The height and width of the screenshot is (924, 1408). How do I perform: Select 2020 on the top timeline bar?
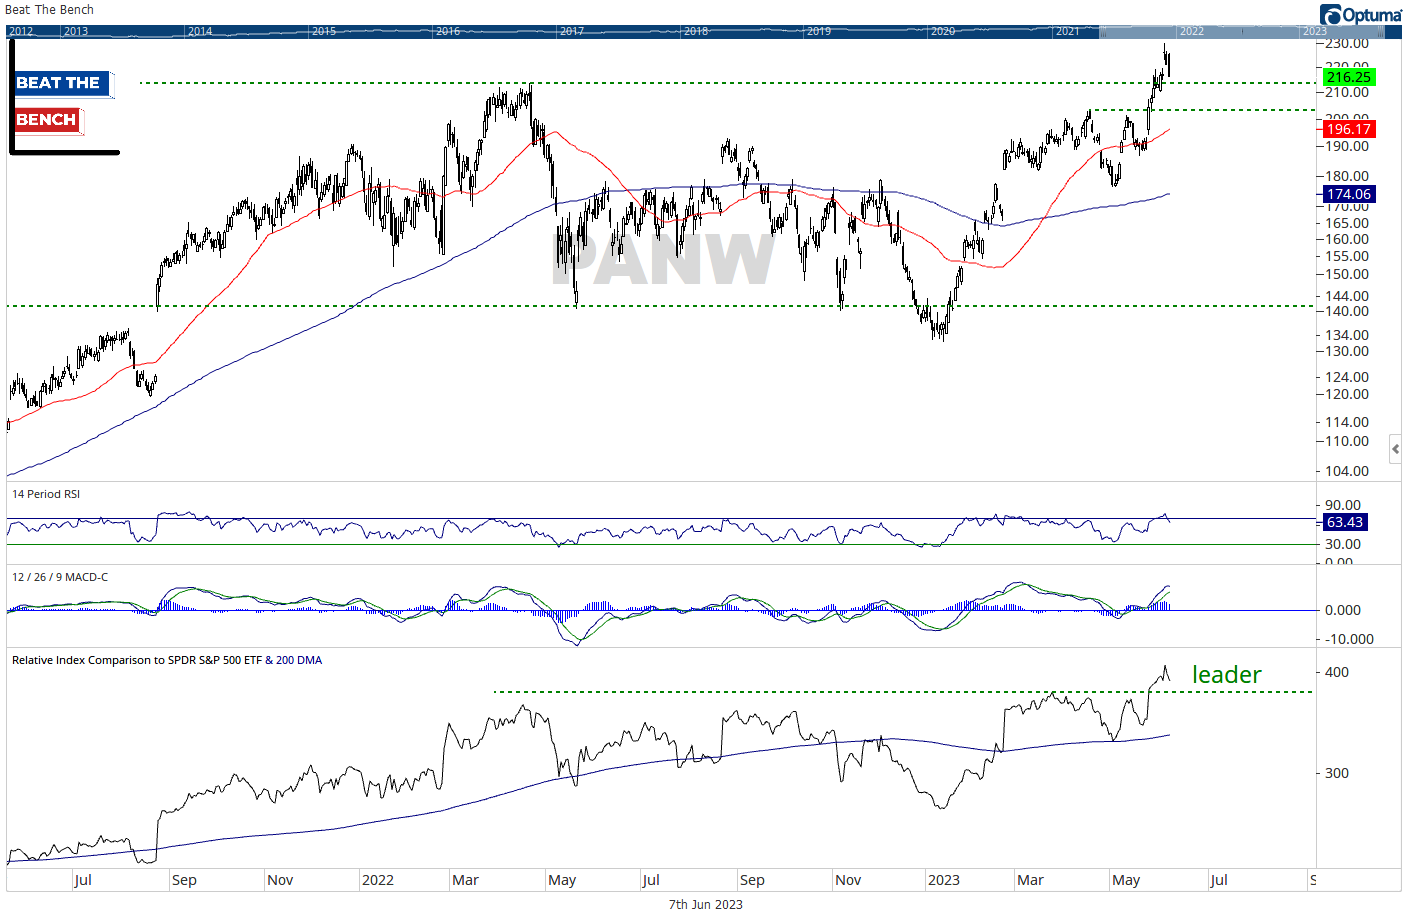pos(943,31)
